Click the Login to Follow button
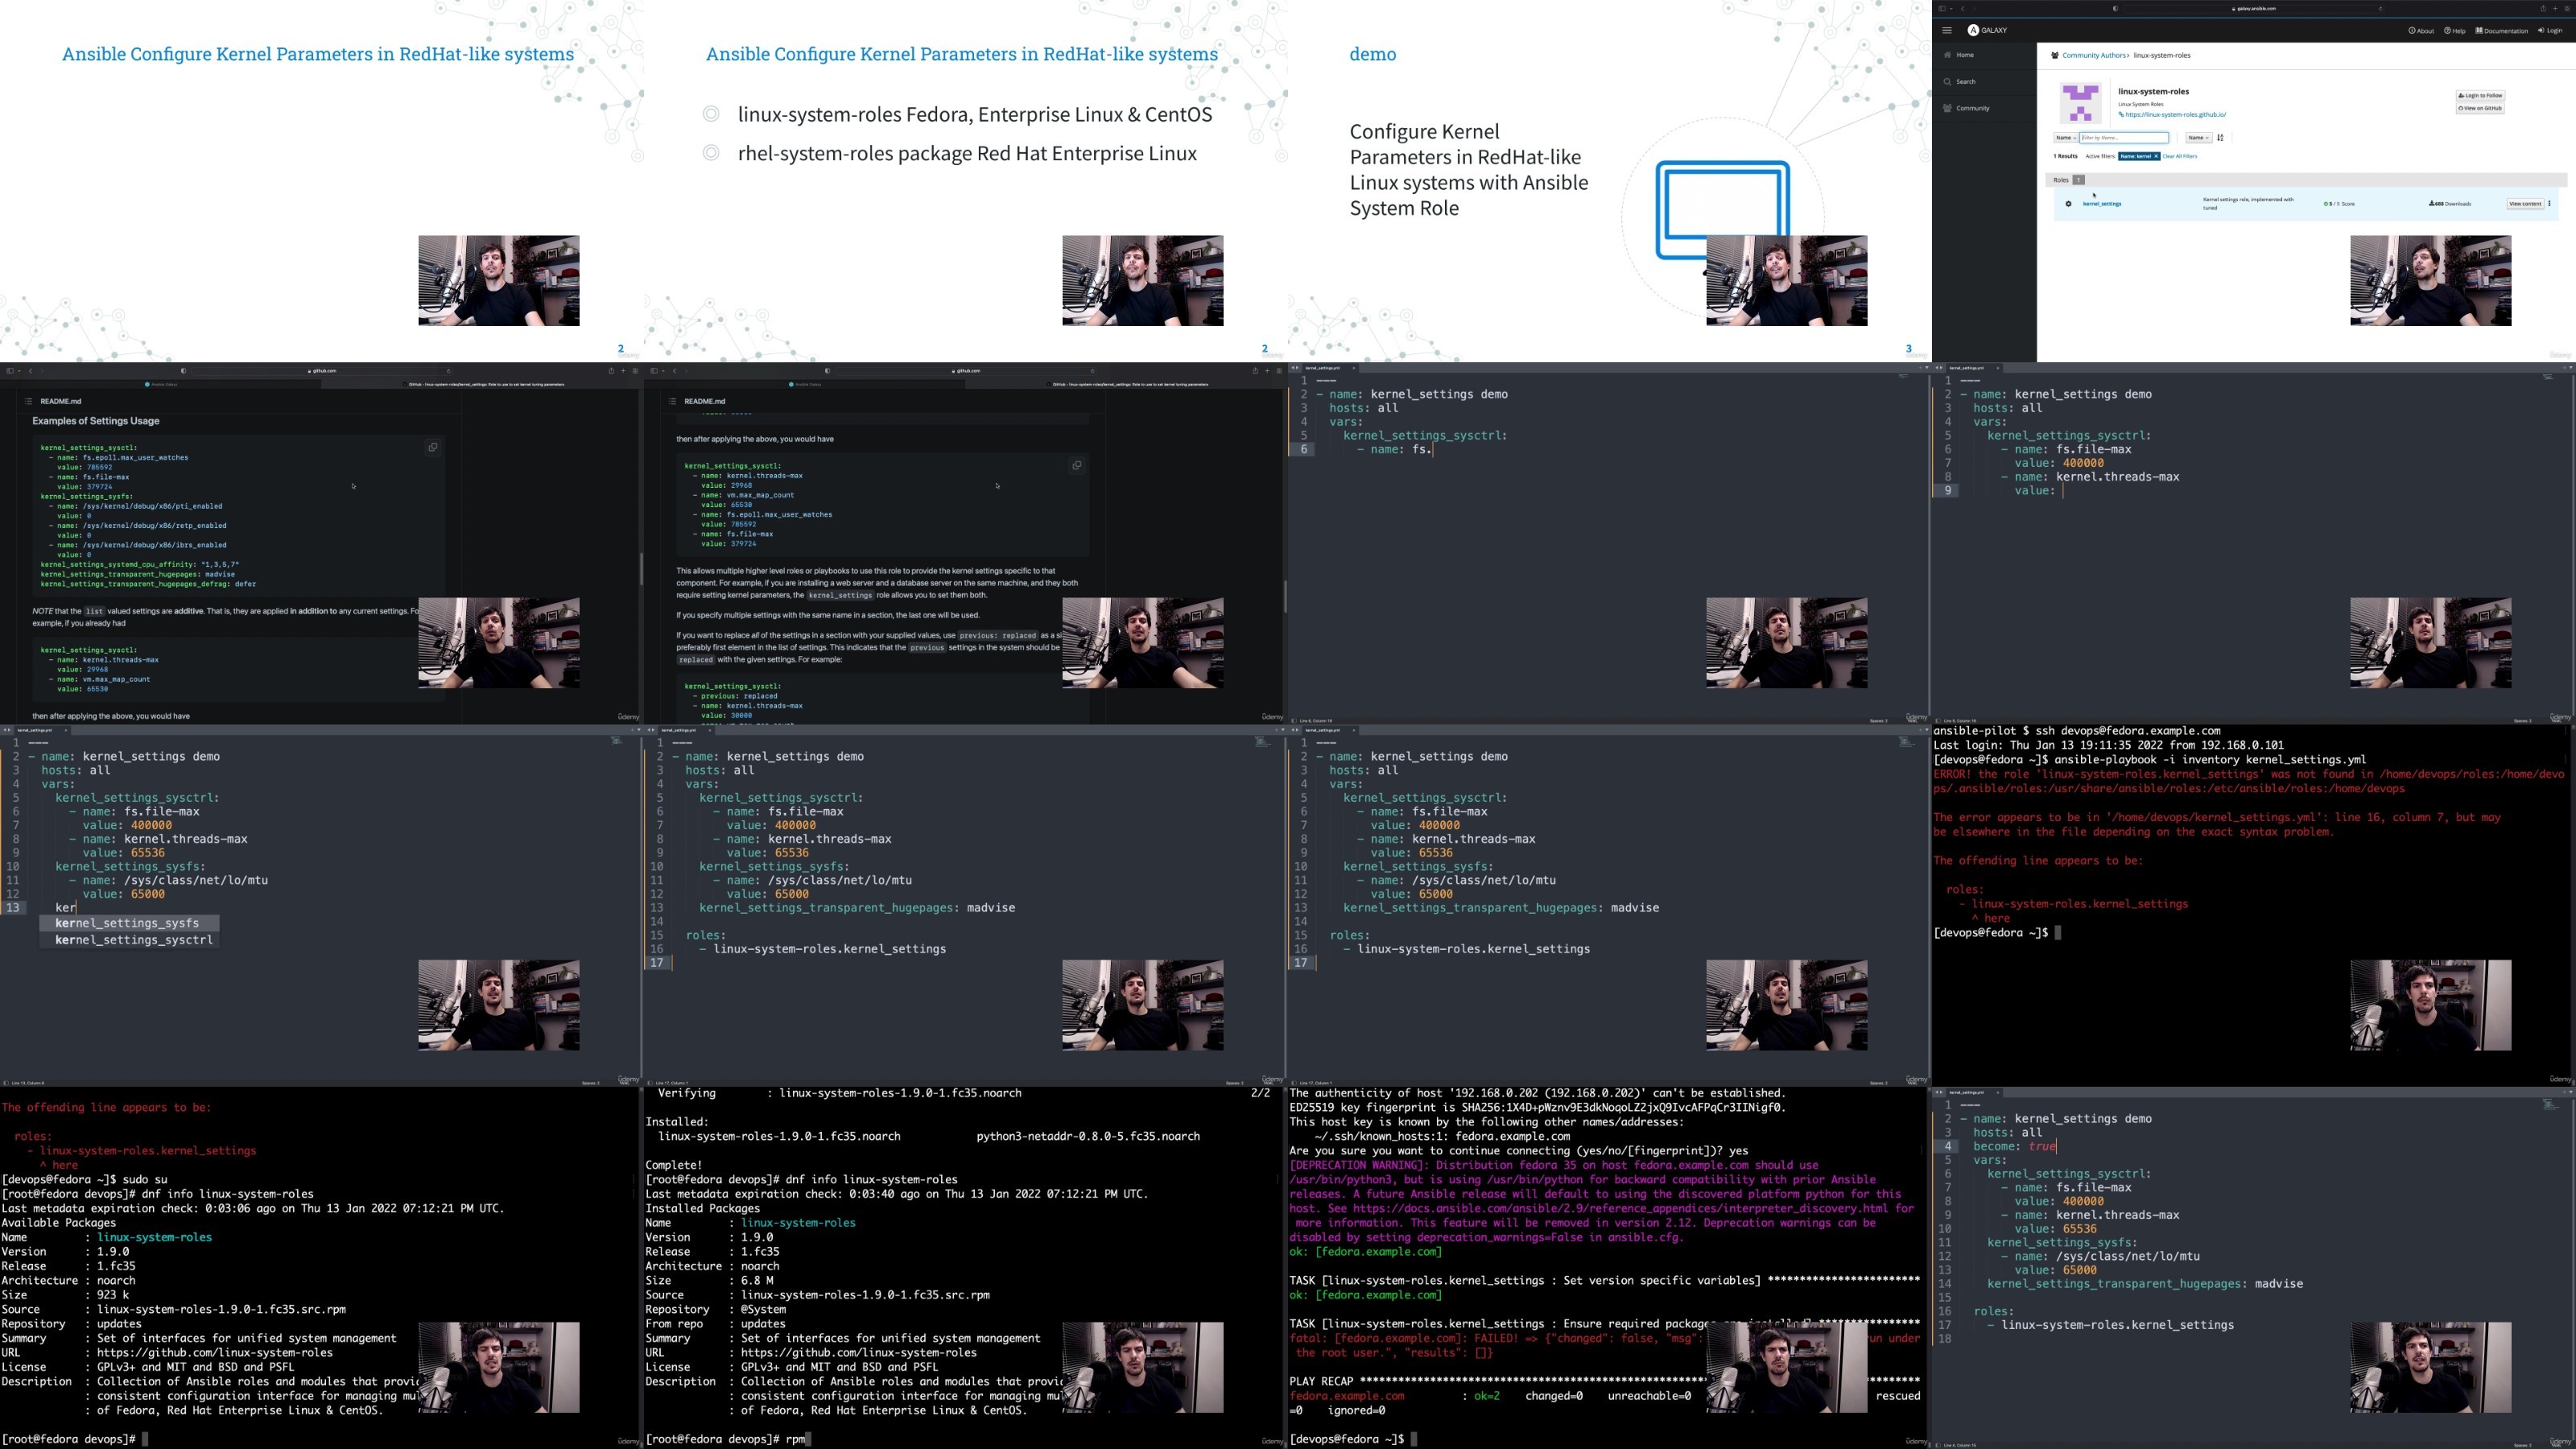The width and height of the screenshot is (2576, 1449). pyautogui.click(x=2480, y=96)
